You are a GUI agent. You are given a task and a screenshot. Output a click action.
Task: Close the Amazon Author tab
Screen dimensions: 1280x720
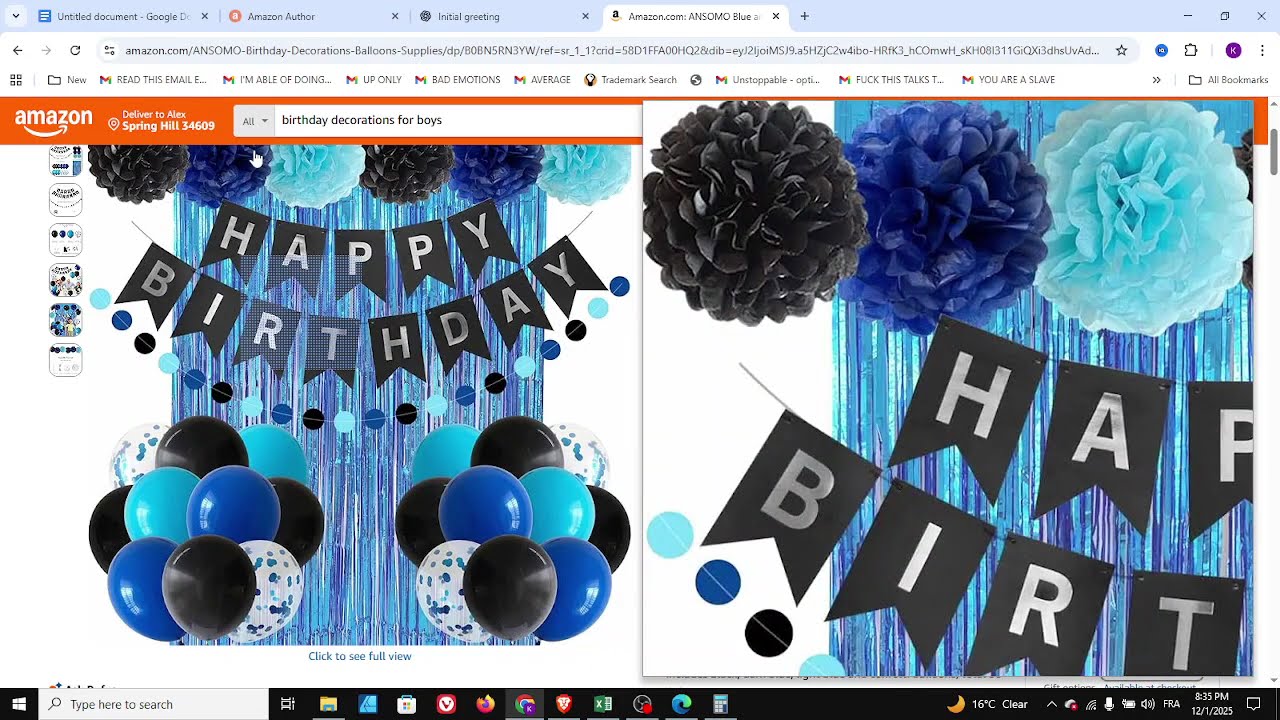(x=395, y=16)
